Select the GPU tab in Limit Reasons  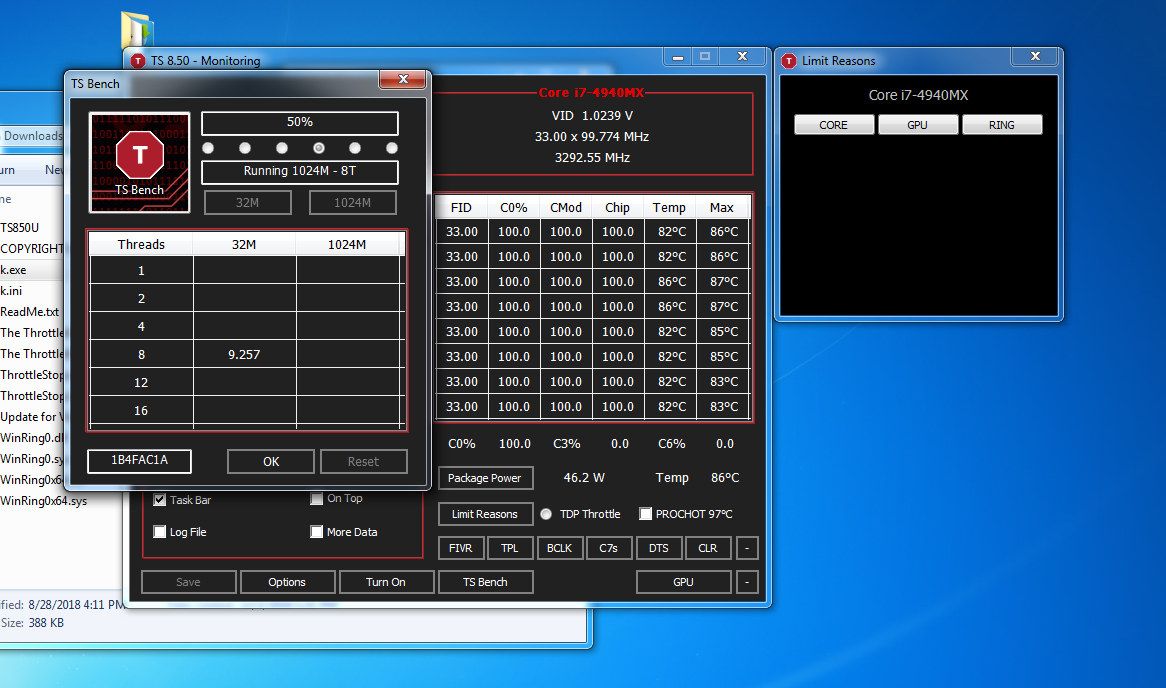[918, 125]
